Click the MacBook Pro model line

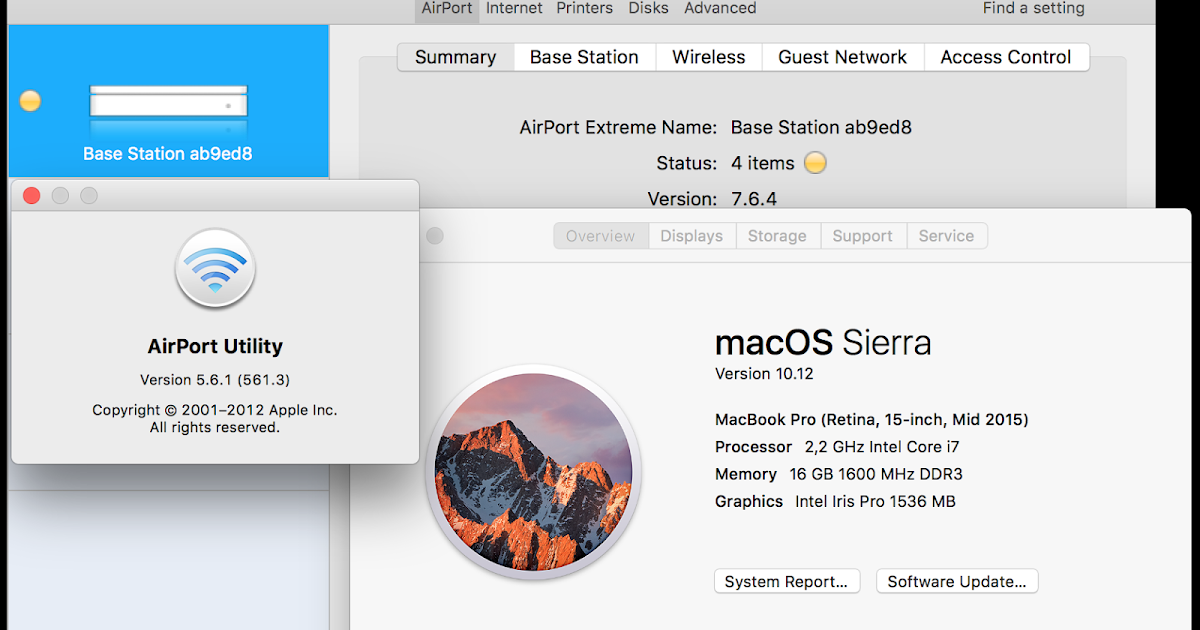tap(872, 420)
